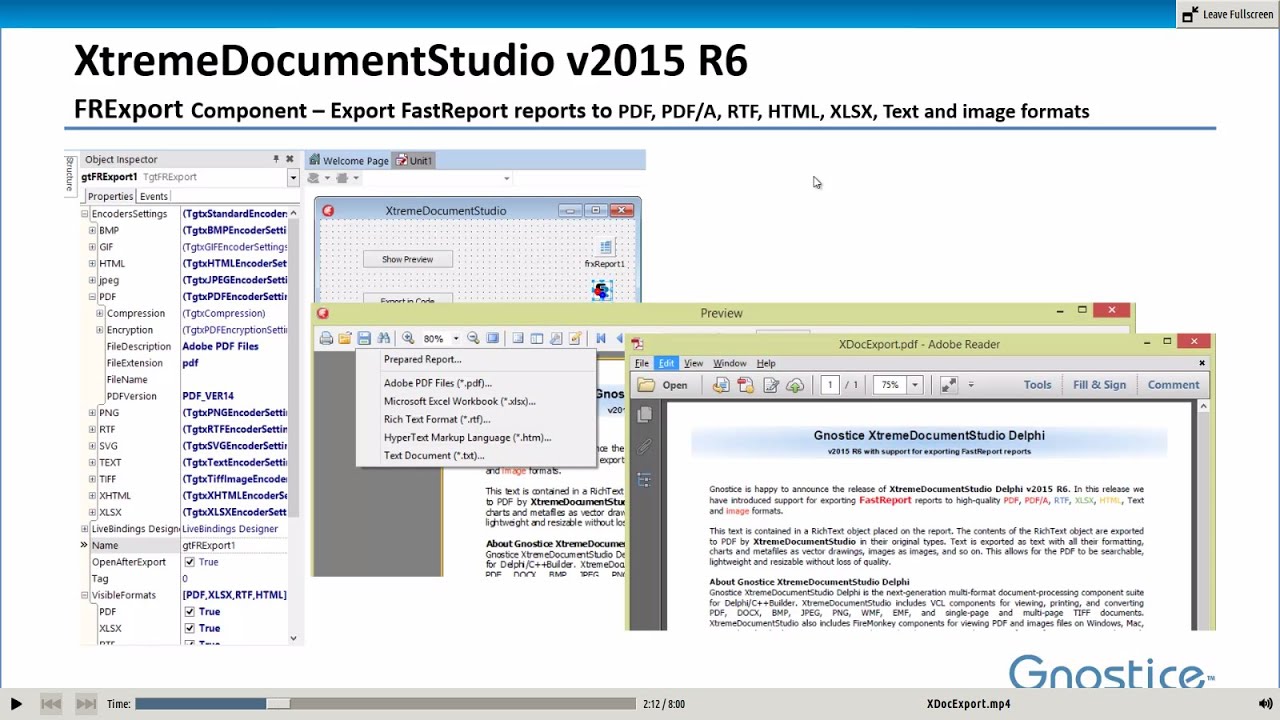Screen dimensions: 1280x720
Task: Pin the Object Inspector panel
Action: tap(276, 159)
